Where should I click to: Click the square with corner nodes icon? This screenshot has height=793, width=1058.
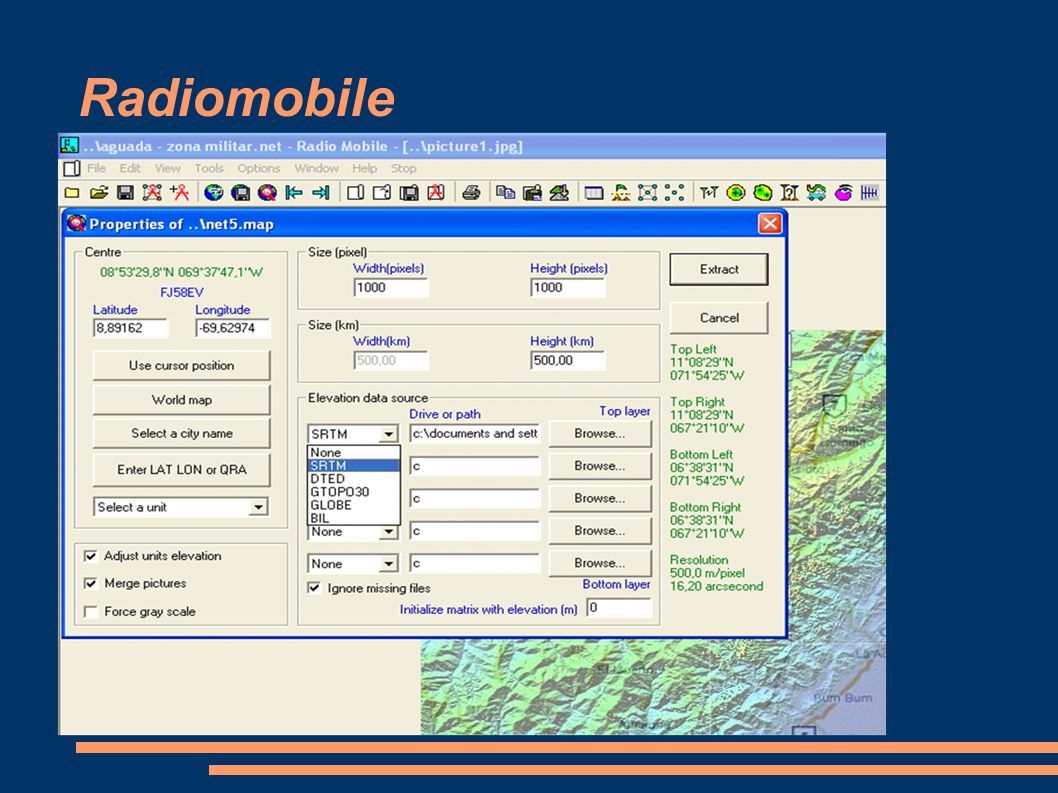tap(648, 193)
